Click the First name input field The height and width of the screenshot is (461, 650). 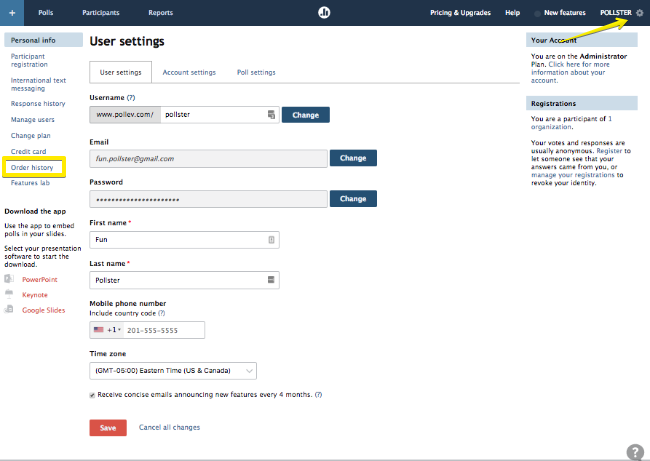[x=184, y=240]
